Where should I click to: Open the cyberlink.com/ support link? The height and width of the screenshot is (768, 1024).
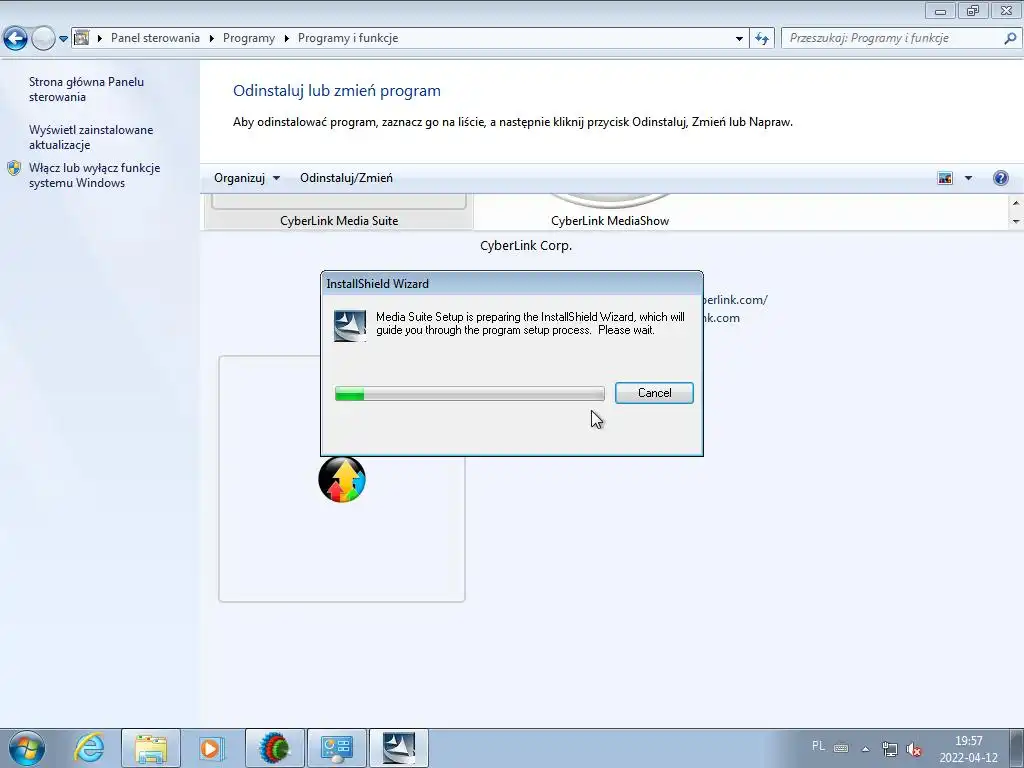735,300
